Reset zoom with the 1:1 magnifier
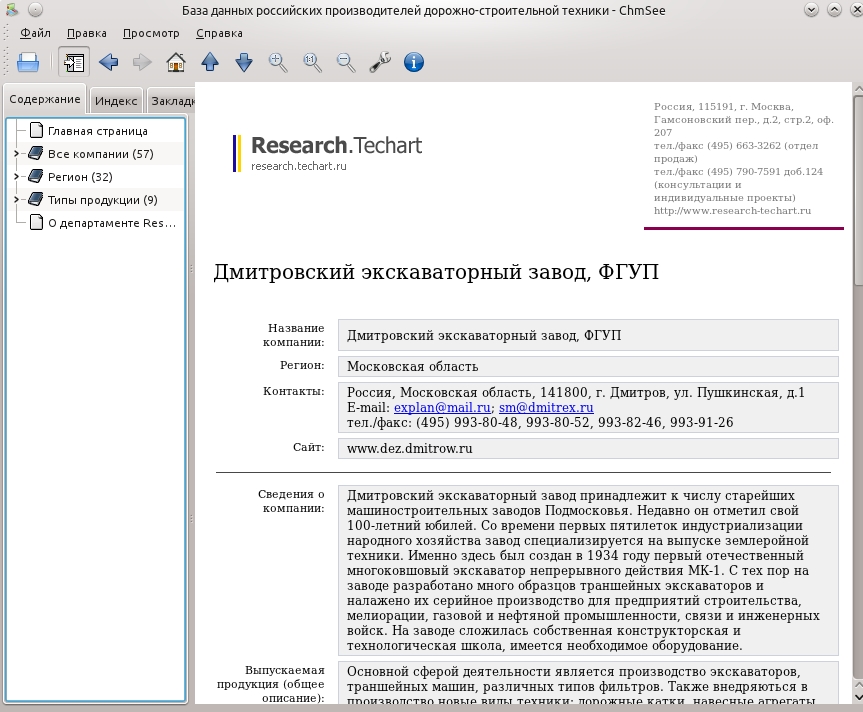The width and height of the screenshot is (863, 712). click(312, 62)
